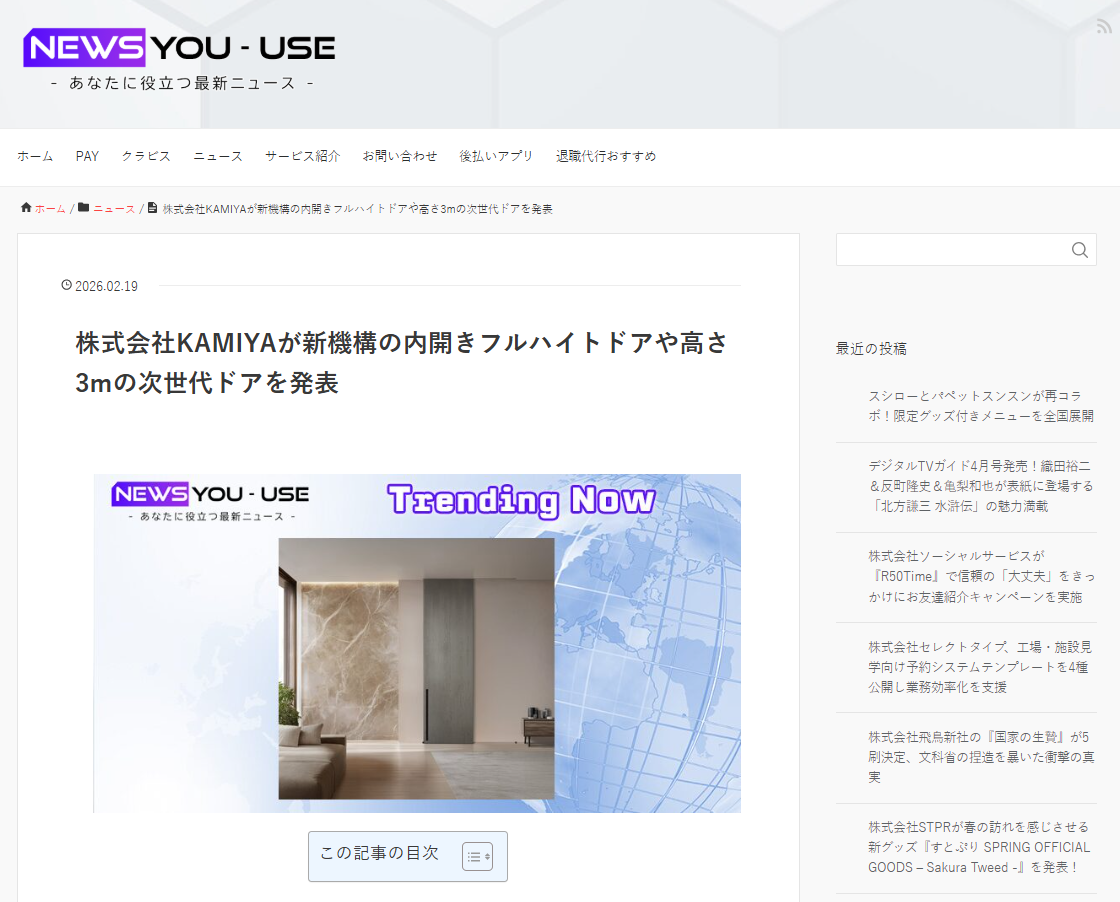This screenshot has width=1120, height=902.
Task: Open the ホーム menu item
Action: 35,156
